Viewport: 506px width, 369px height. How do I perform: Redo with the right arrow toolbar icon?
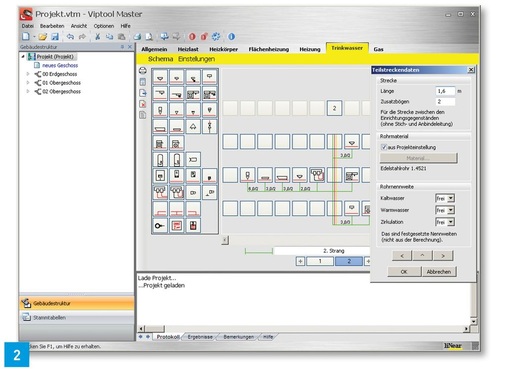pos(82,36)
